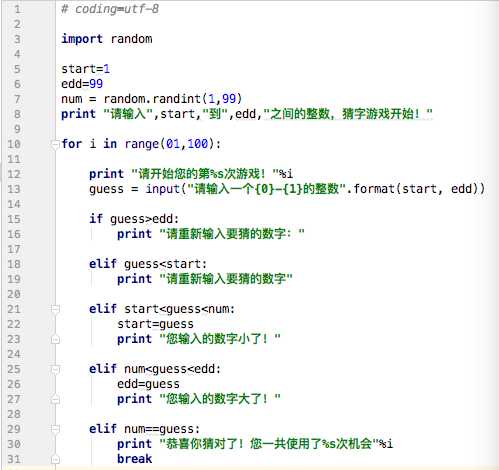This screenshot has width=499, height=470.
Task: Click line number 13 in the gutter
Action: click(x=14, y=189)
